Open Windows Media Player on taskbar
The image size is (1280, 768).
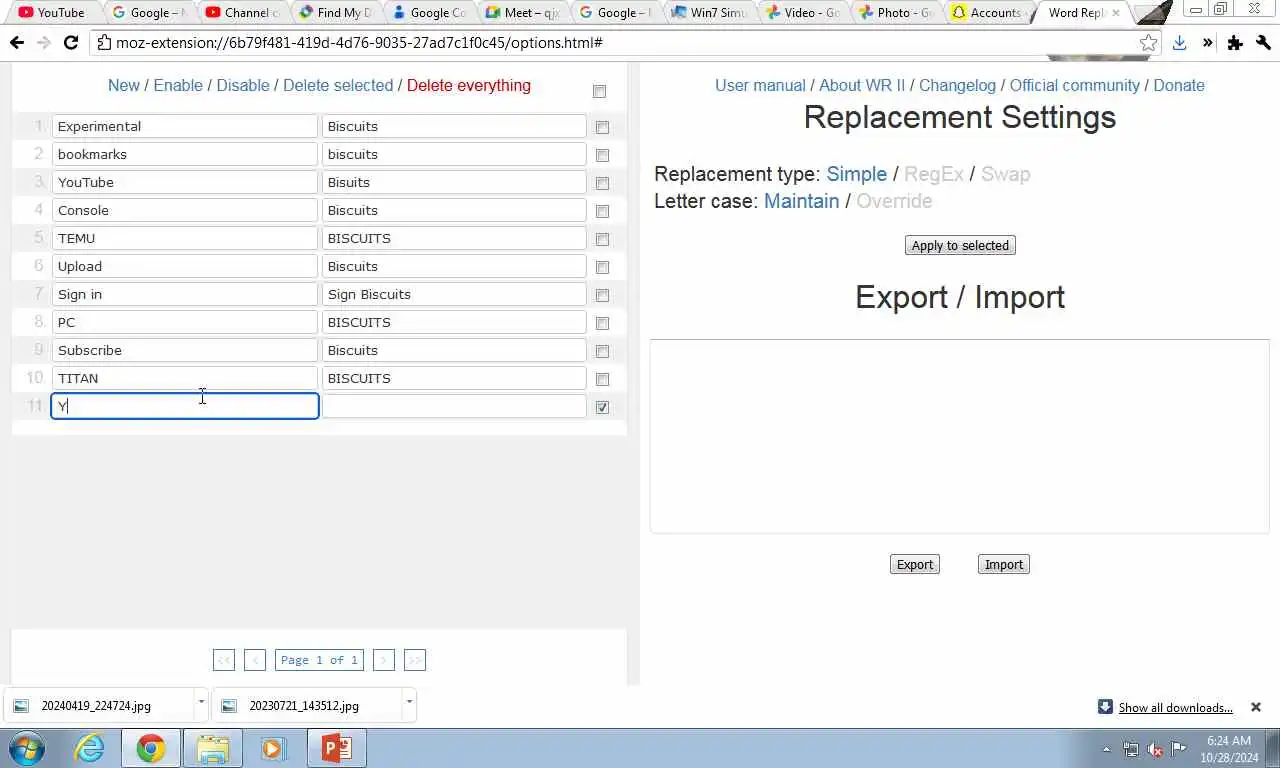point(273,748)
